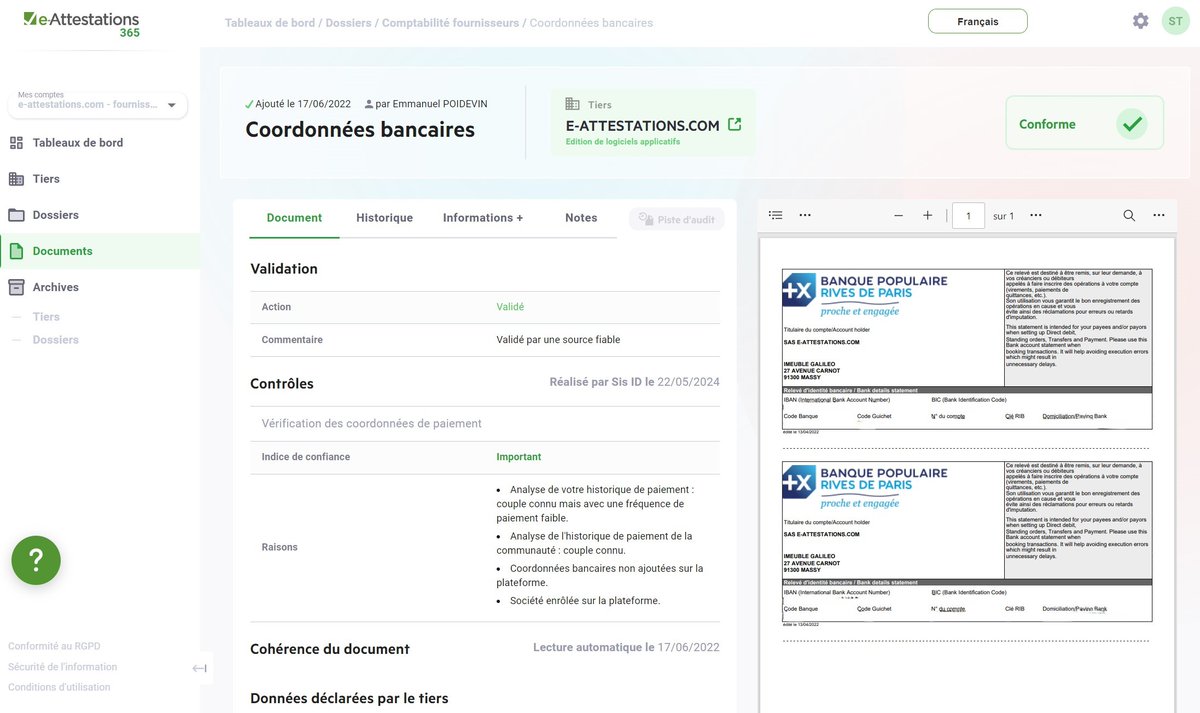Click the Documents sidebar icon
1200x713 pixels.
click(x=16, y=251)
